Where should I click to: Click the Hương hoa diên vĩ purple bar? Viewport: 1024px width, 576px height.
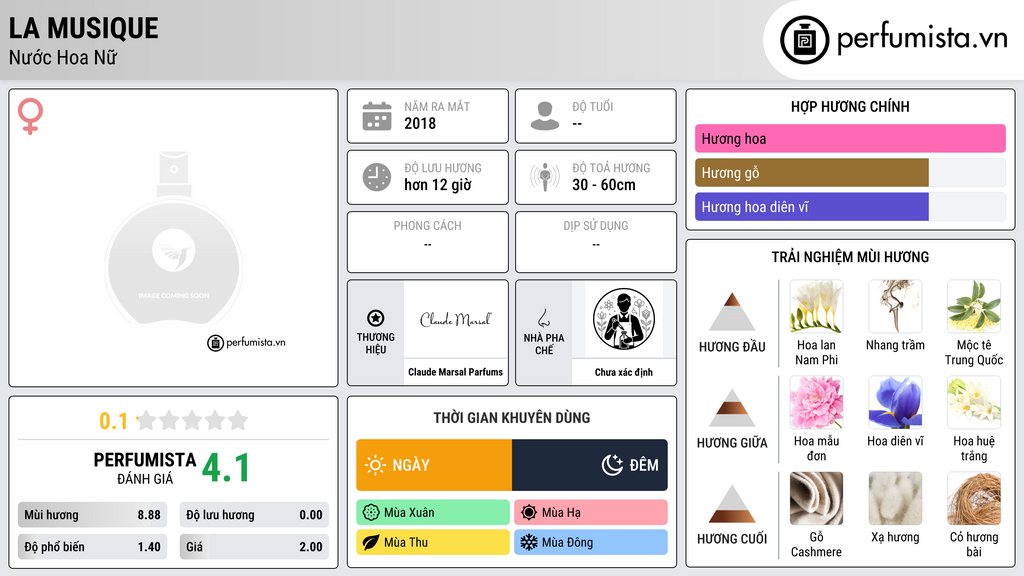point(812,206)
